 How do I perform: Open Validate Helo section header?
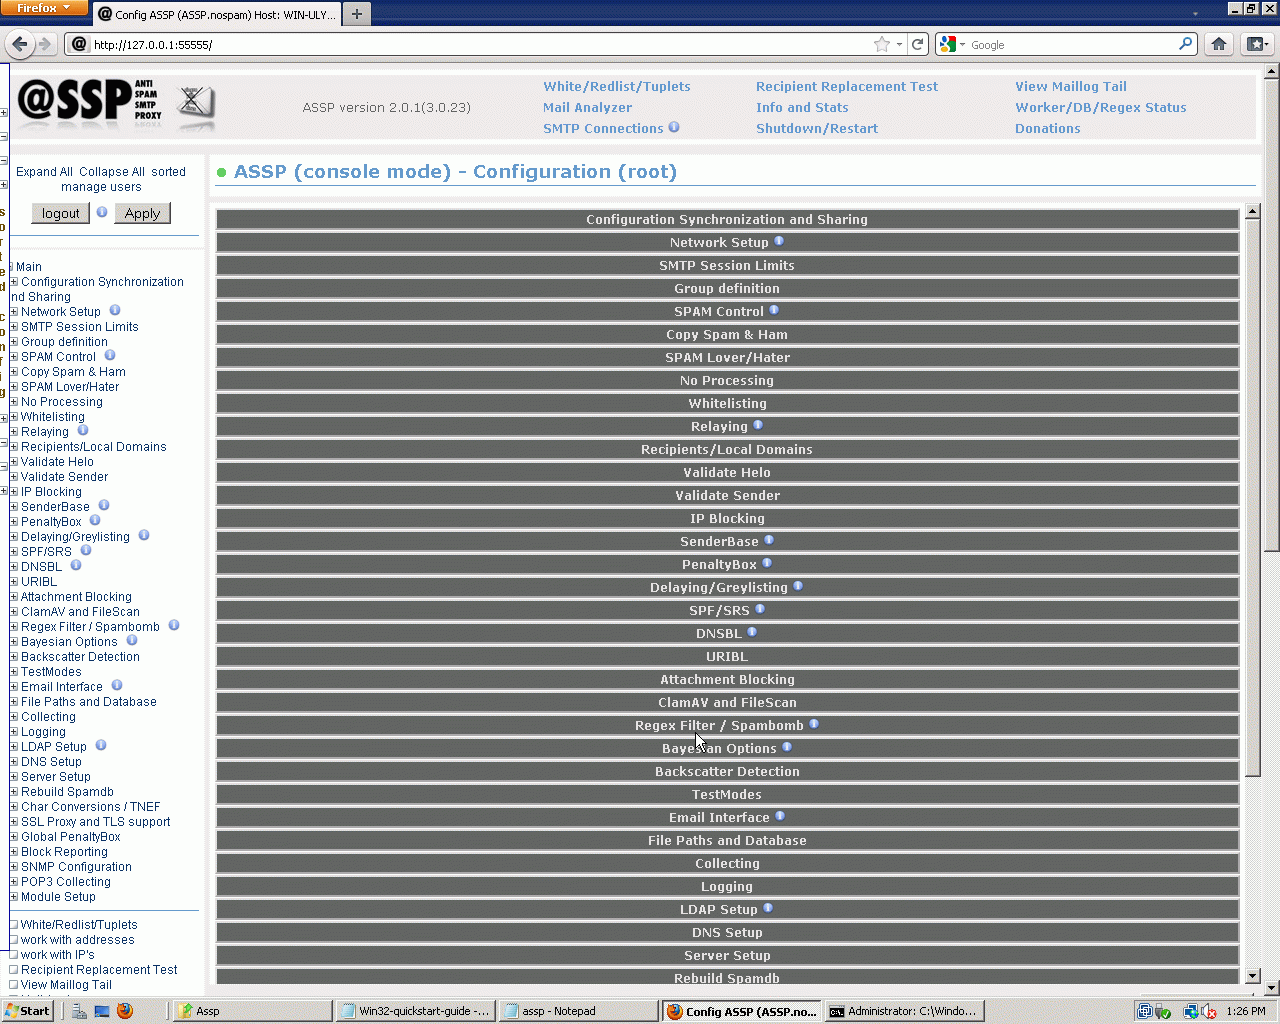[727, 472]
